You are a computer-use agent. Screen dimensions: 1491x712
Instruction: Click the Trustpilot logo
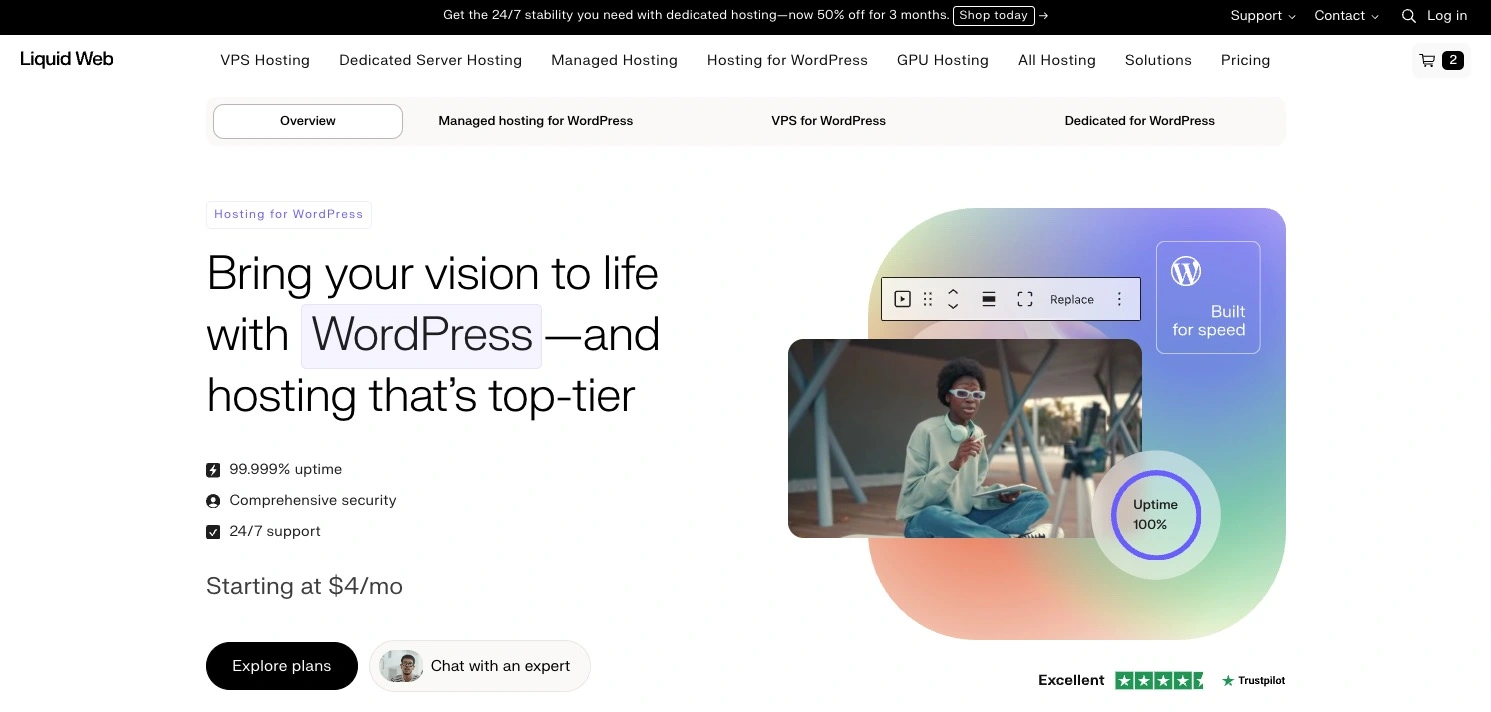[x=1253, y=680]
